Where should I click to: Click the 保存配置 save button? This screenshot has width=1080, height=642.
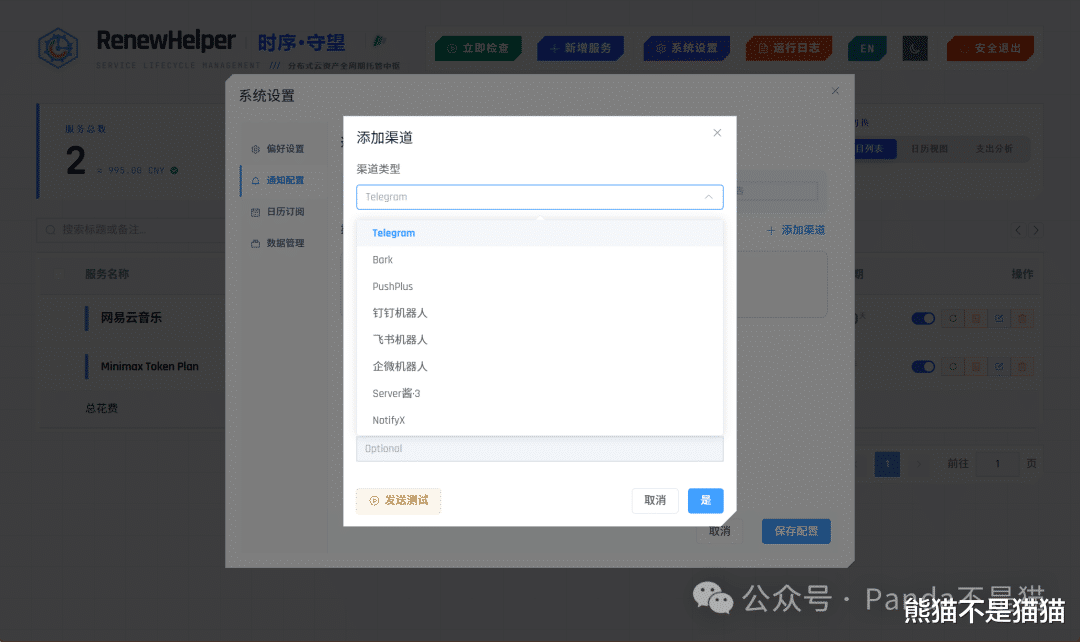coord(796,531)
